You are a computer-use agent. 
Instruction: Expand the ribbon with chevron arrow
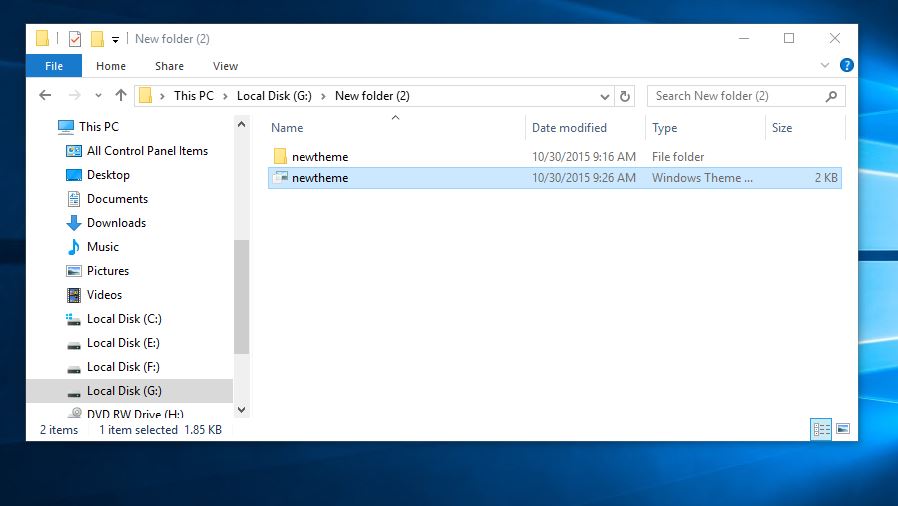pos(825,65)
